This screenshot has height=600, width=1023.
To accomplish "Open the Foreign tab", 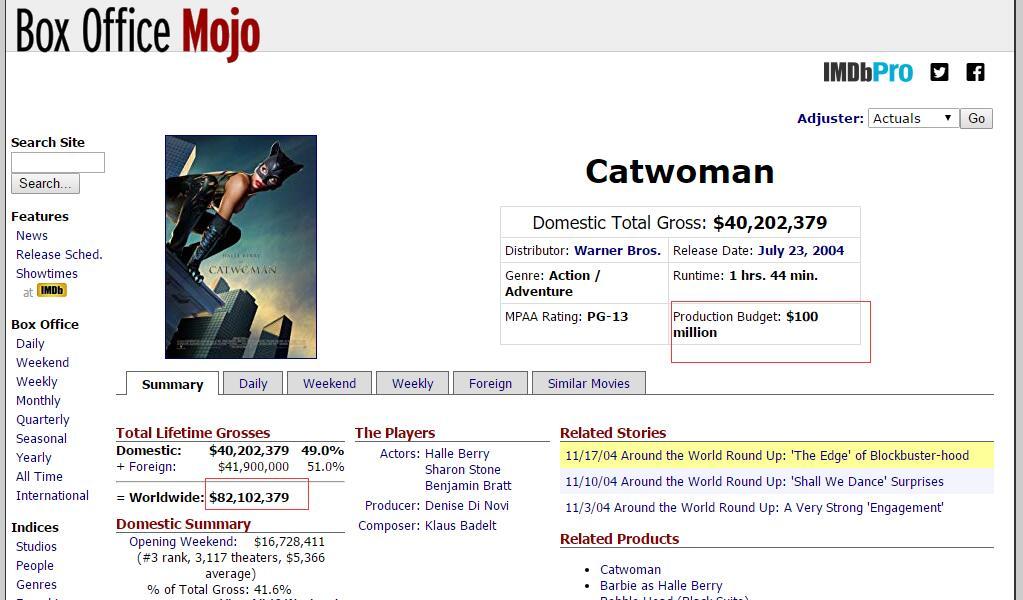I will pyautogui.click(x=490, y=383).
